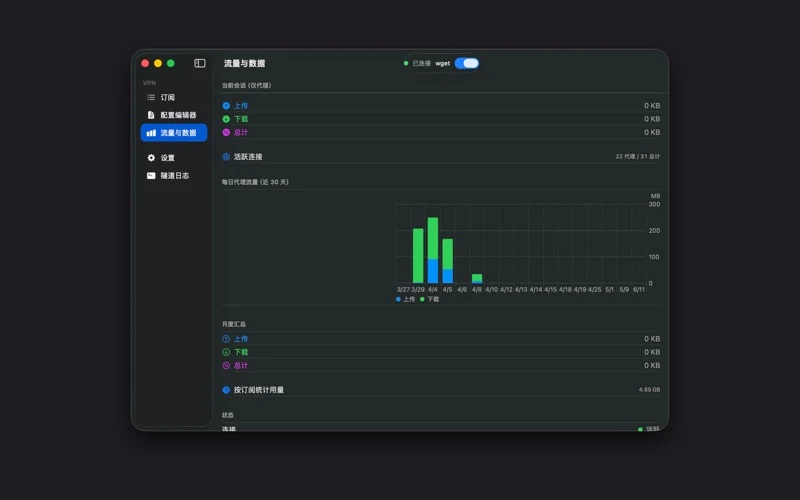Click the 状态 section header
This screenshot has height=500, width=800.
pos(228,415)
